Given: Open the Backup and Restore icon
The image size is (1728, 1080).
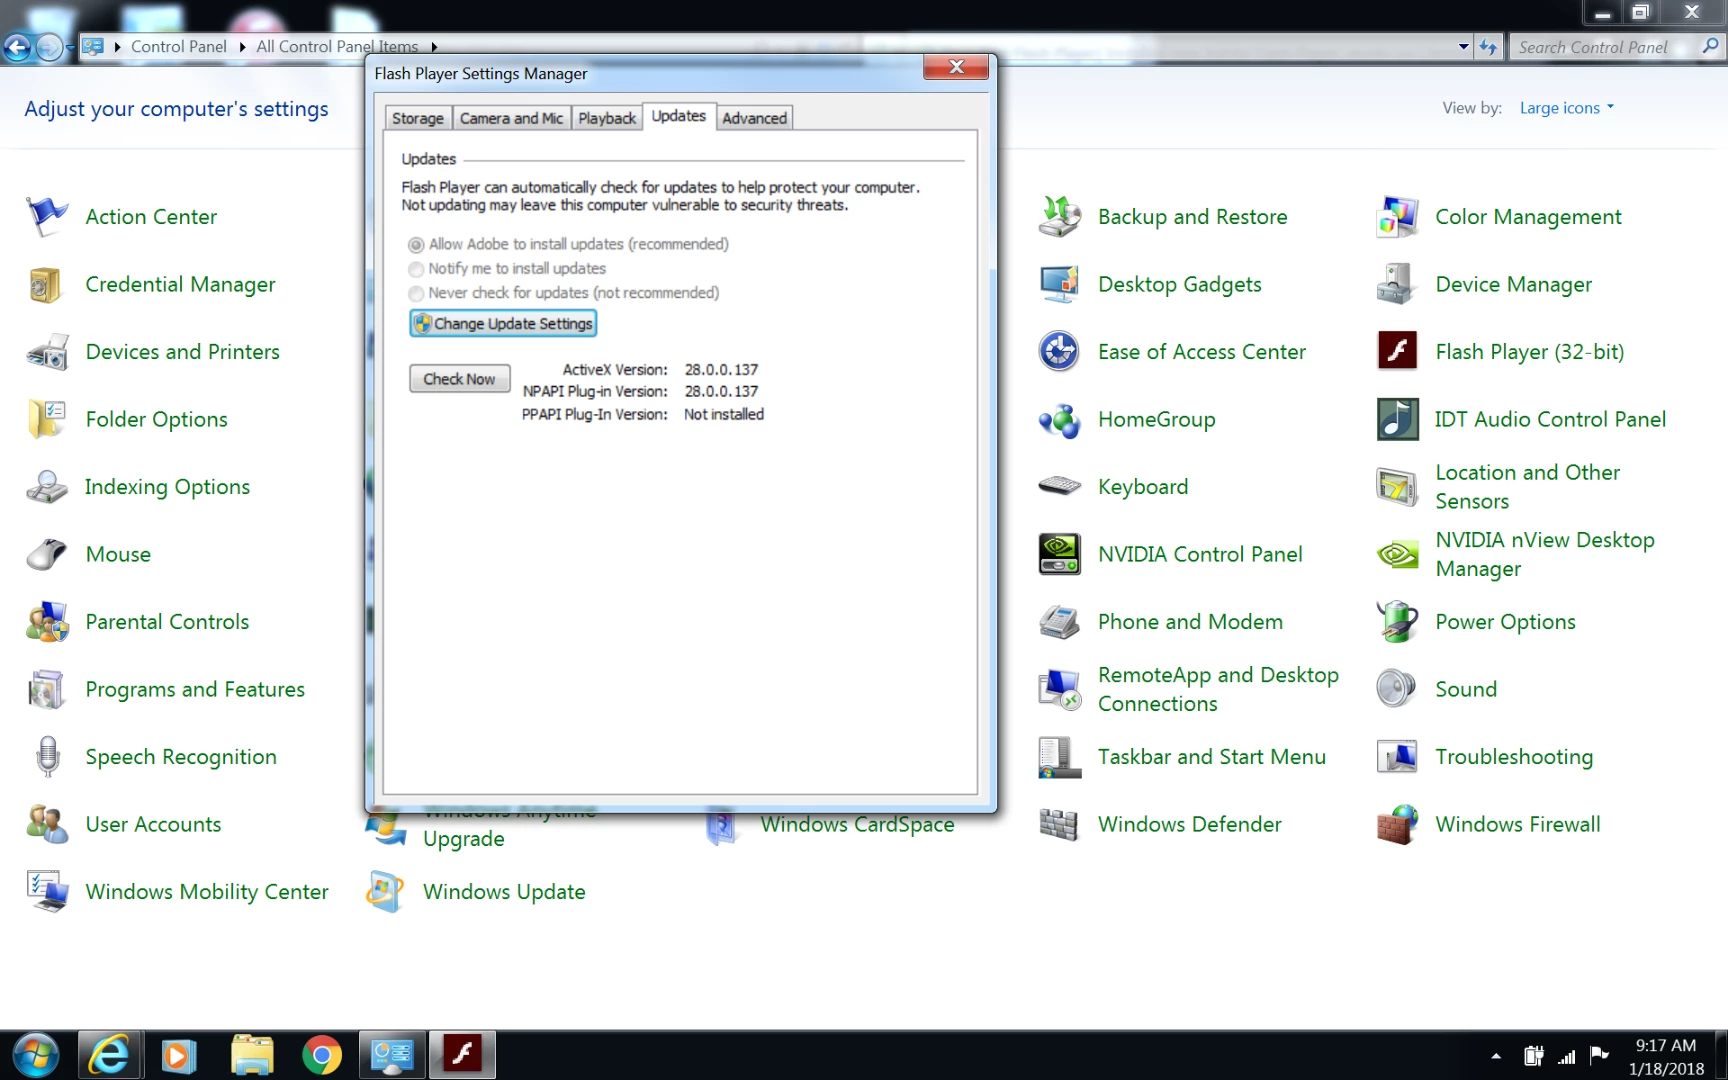Looking at the screenshot, I should pyautogui.click(x=1060, y=216).
